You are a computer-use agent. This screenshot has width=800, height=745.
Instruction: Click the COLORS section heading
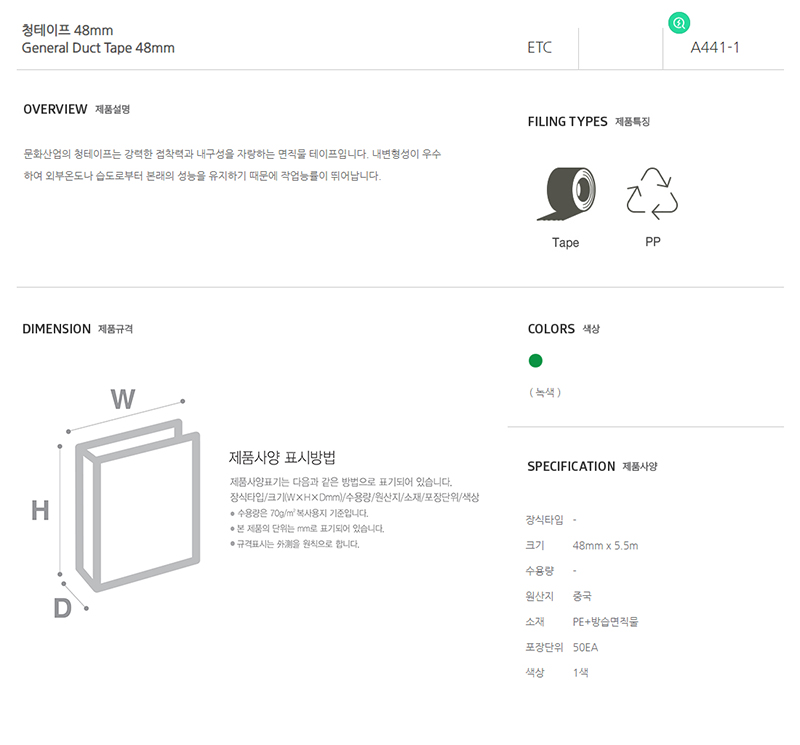[x=551, y=329]
